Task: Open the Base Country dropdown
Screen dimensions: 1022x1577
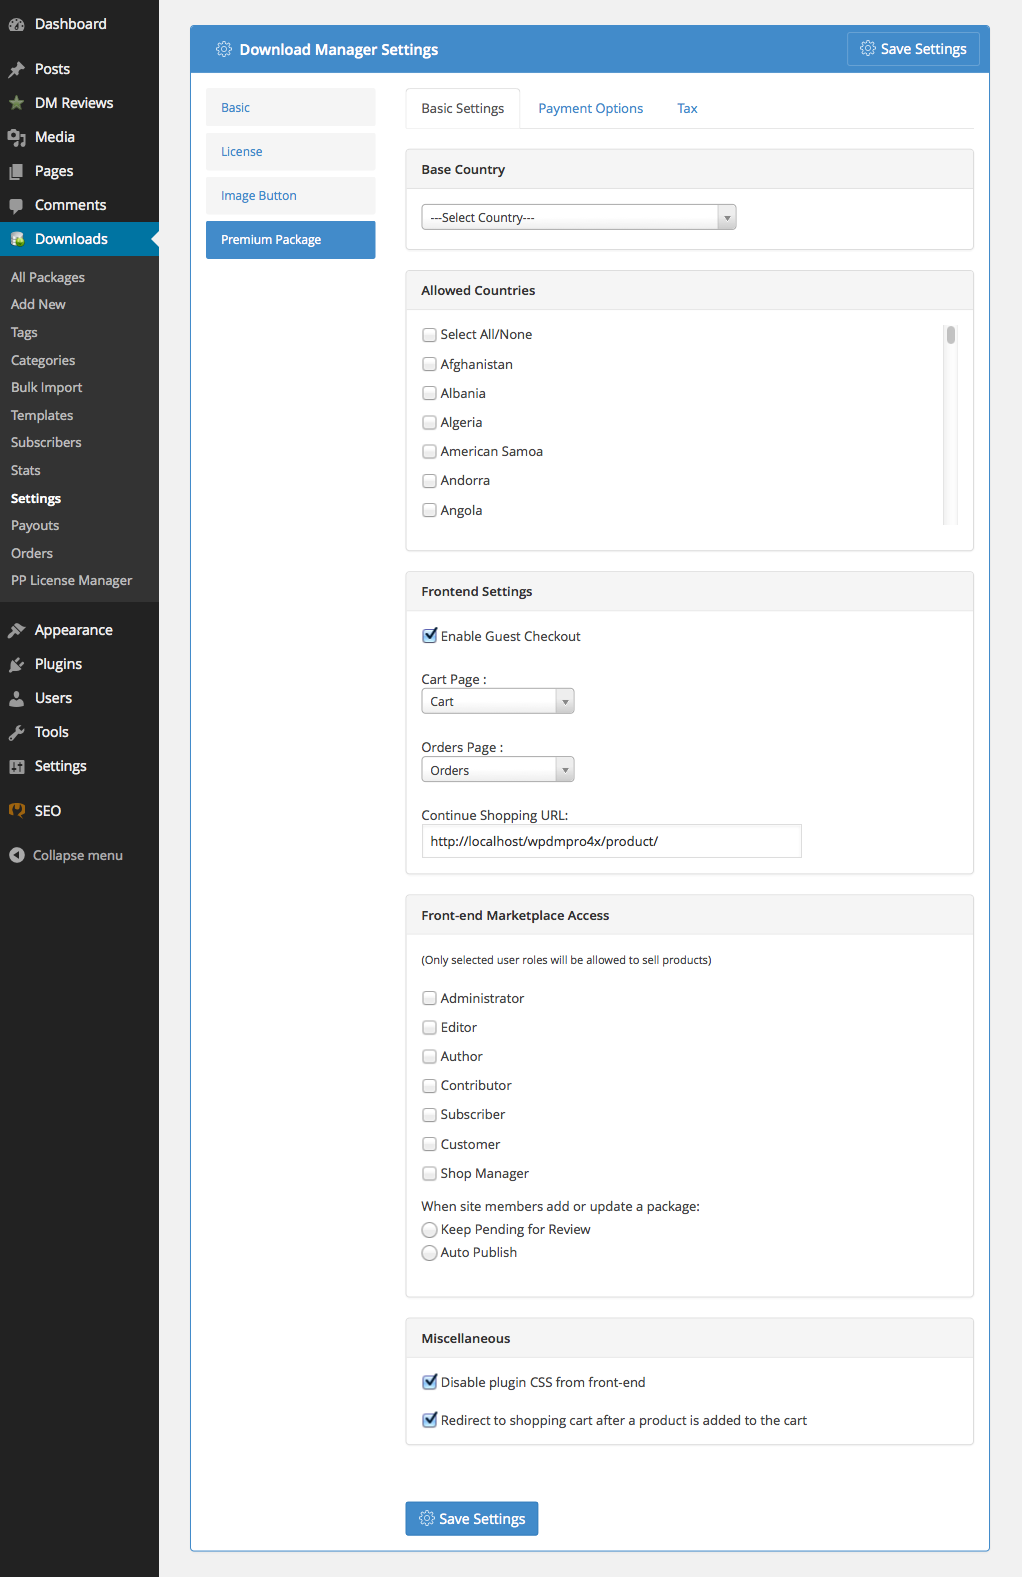Action: pyautogui.click(x=578, y=217)
